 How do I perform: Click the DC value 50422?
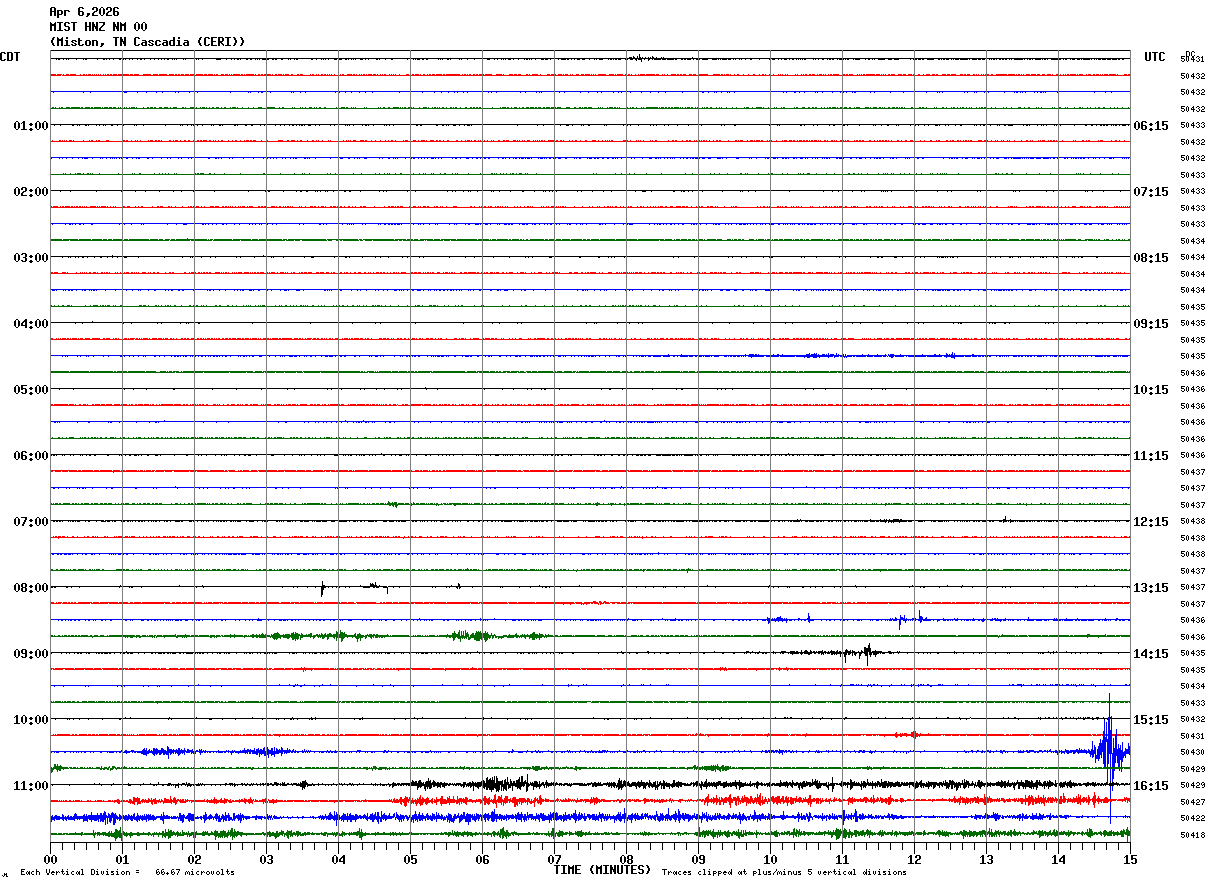[1192, 818]
